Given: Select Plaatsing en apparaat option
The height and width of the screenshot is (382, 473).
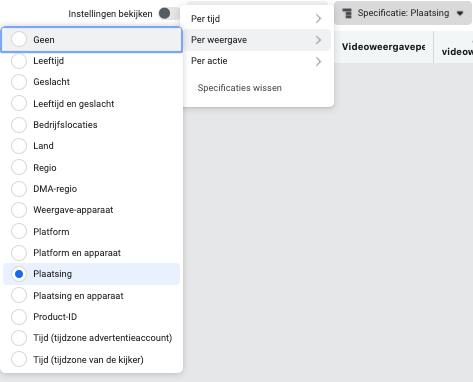Looking at the screenshot, I should tap(19, 295).
